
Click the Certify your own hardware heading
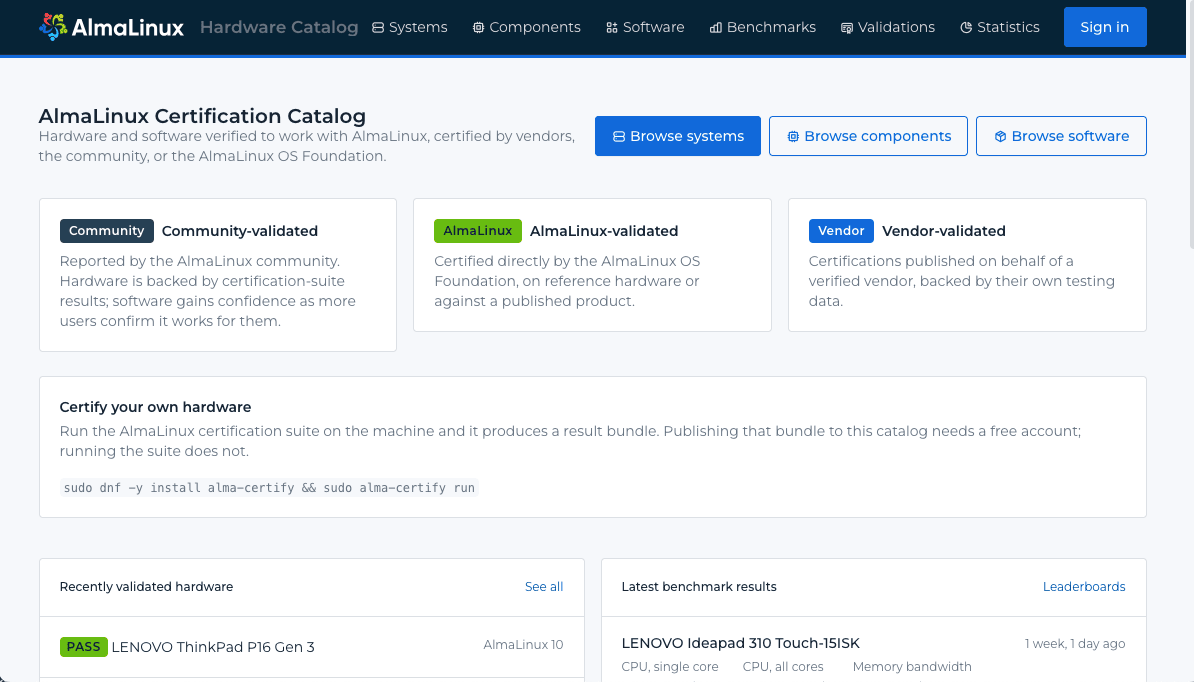pyautogui.click(x=155, y=407)
